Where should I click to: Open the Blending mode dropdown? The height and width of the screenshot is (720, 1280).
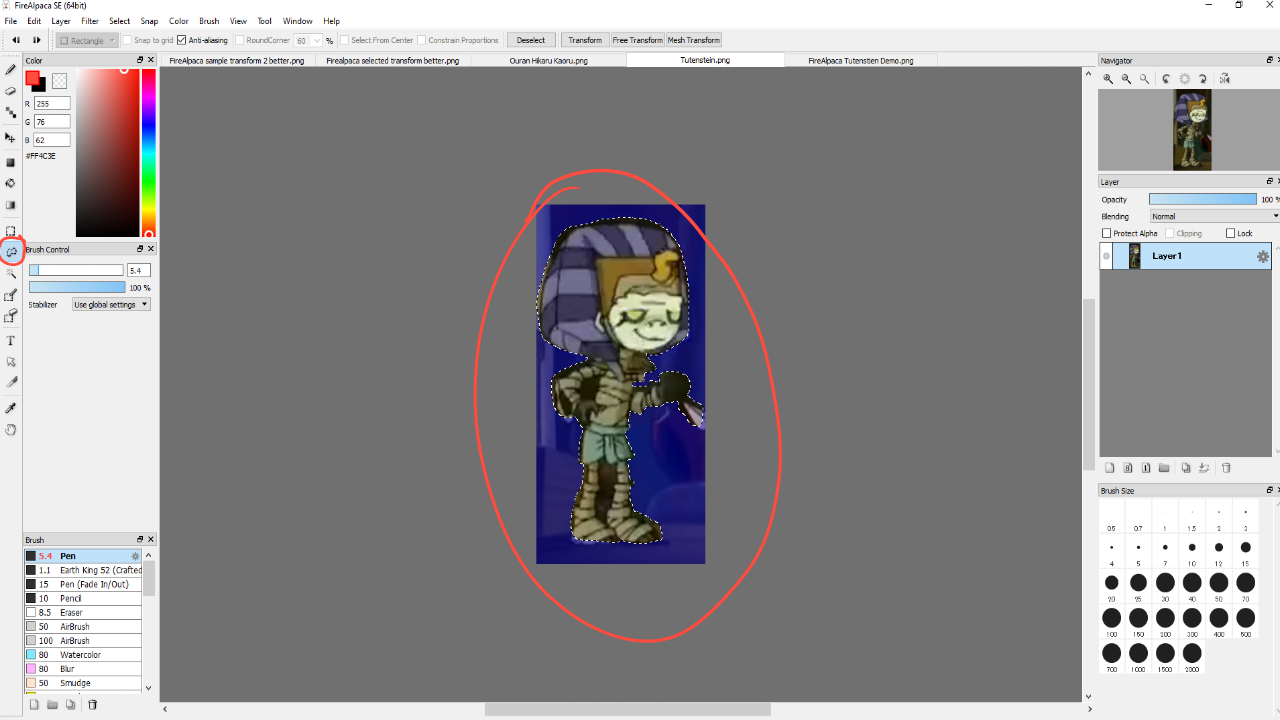click(1214, 217)
